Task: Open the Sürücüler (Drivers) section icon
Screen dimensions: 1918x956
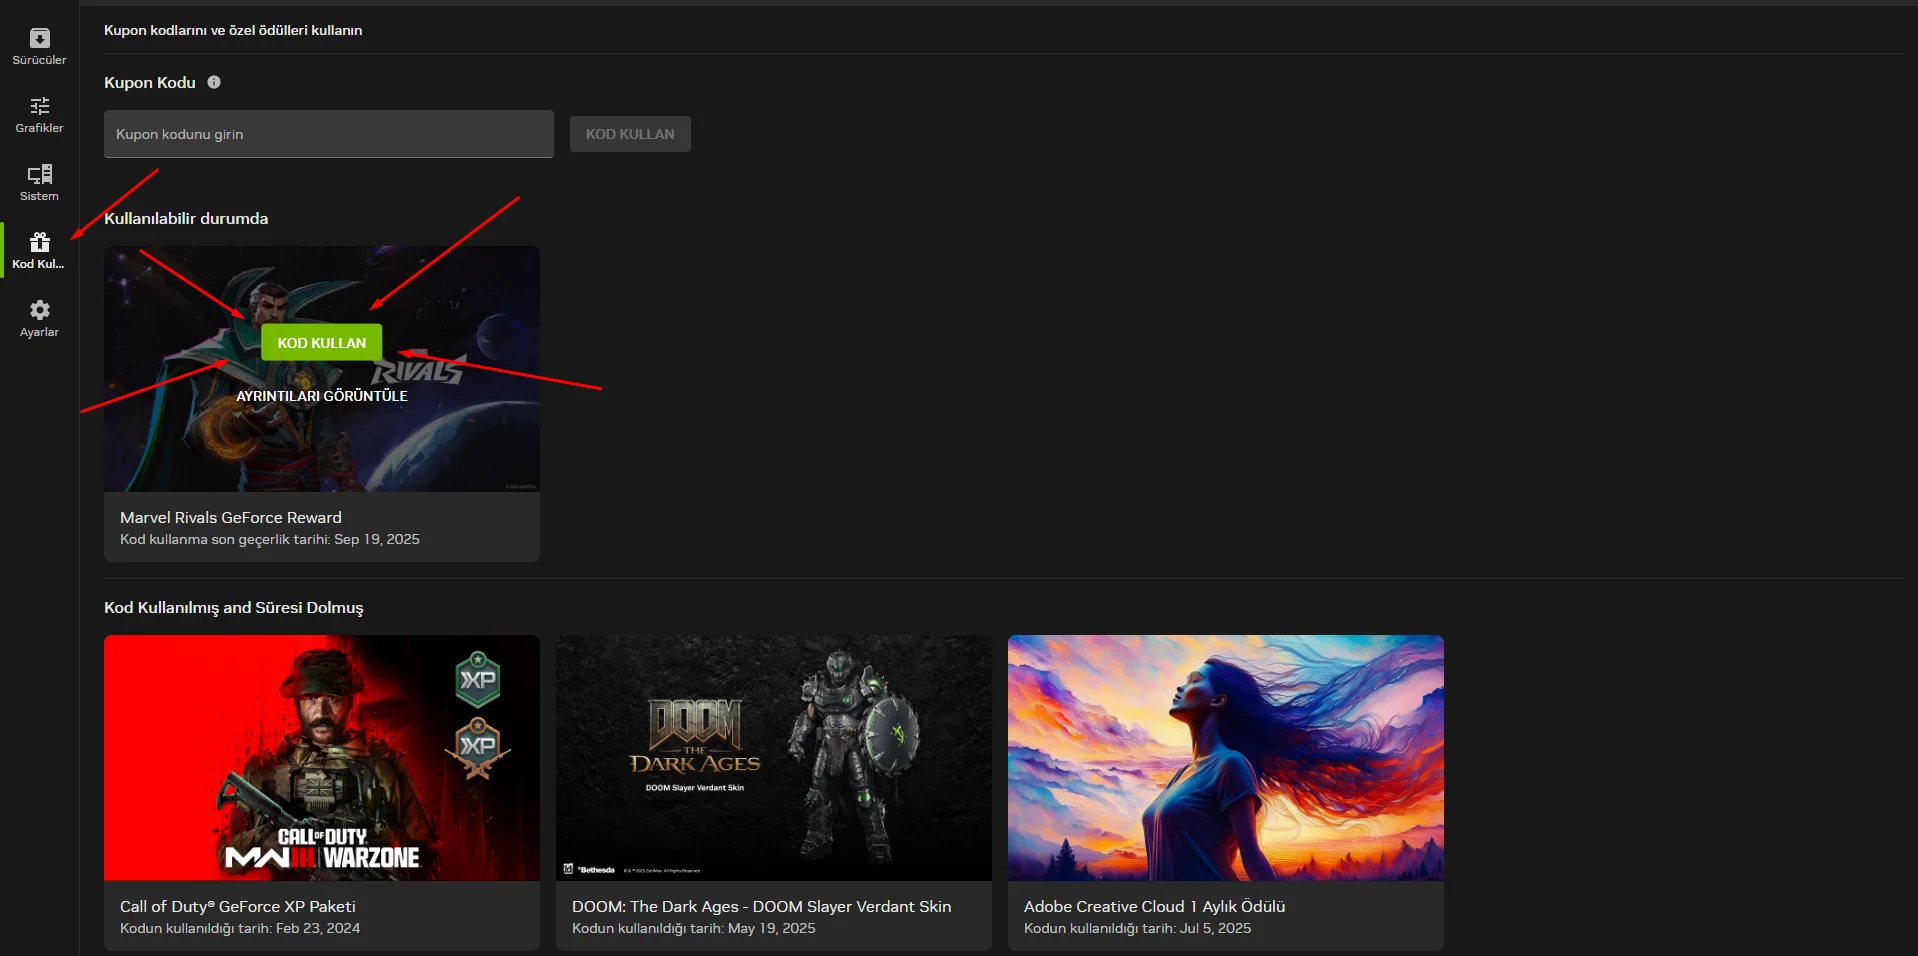Action: click(x=40, y=39)
